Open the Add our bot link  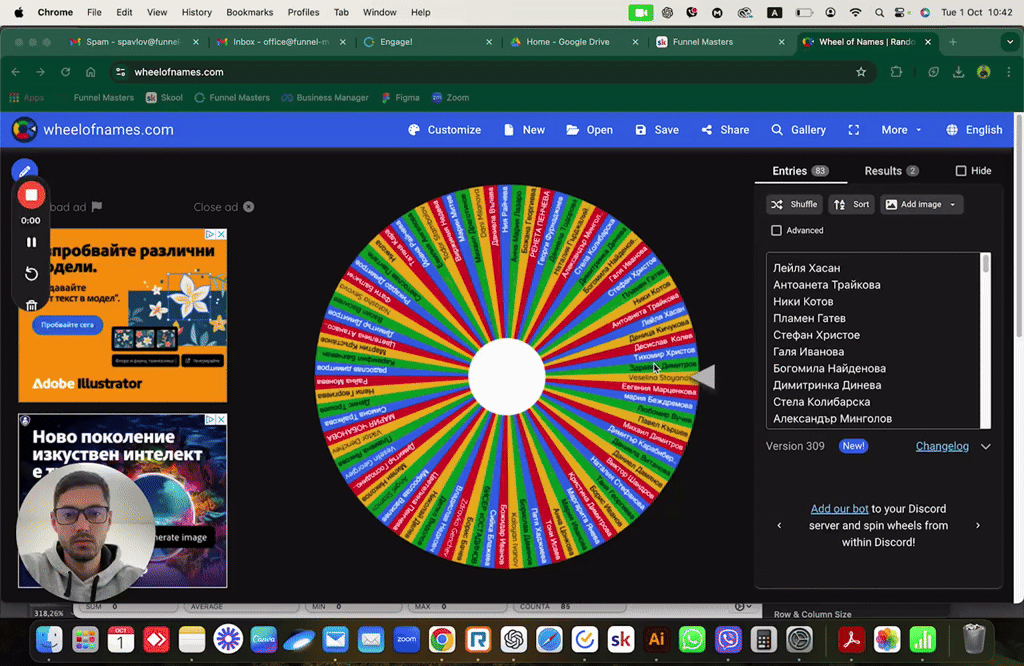click(x=839, y=509)
